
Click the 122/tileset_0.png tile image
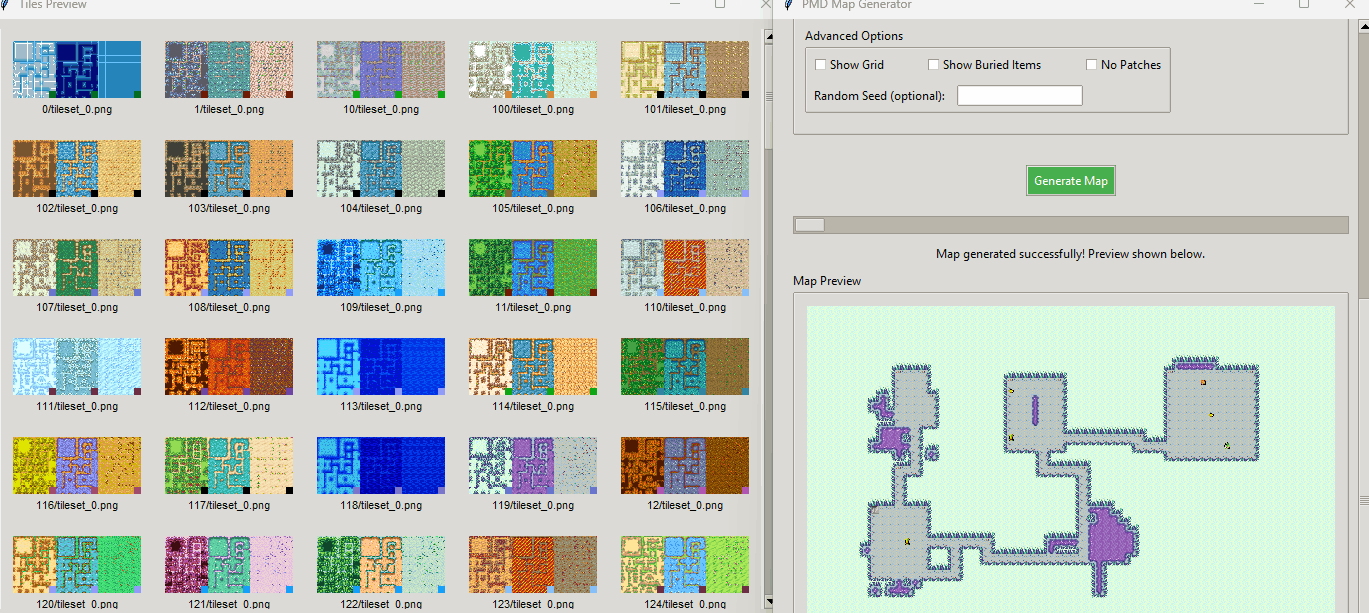[381, 564]
